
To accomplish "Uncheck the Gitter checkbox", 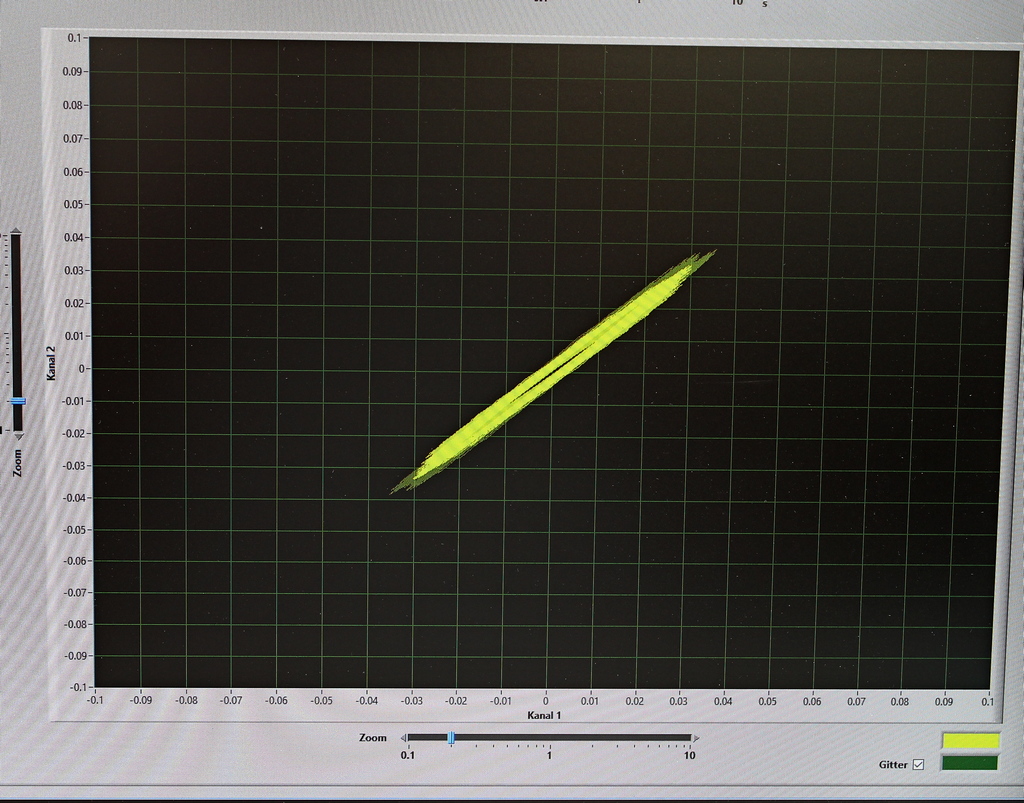I will point(918,765).
